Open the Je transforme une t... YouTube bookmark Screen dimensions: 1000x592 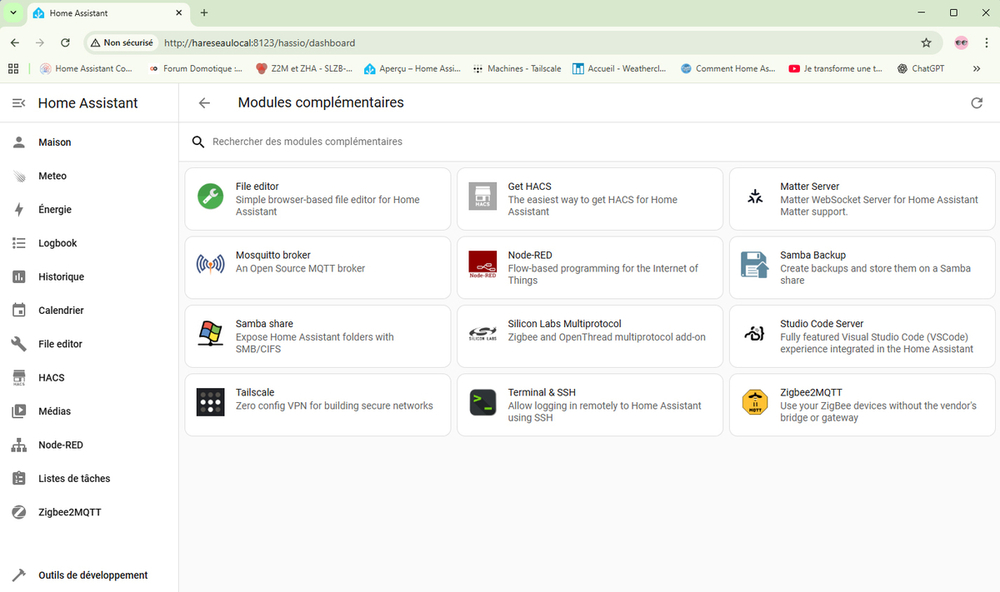835,68
